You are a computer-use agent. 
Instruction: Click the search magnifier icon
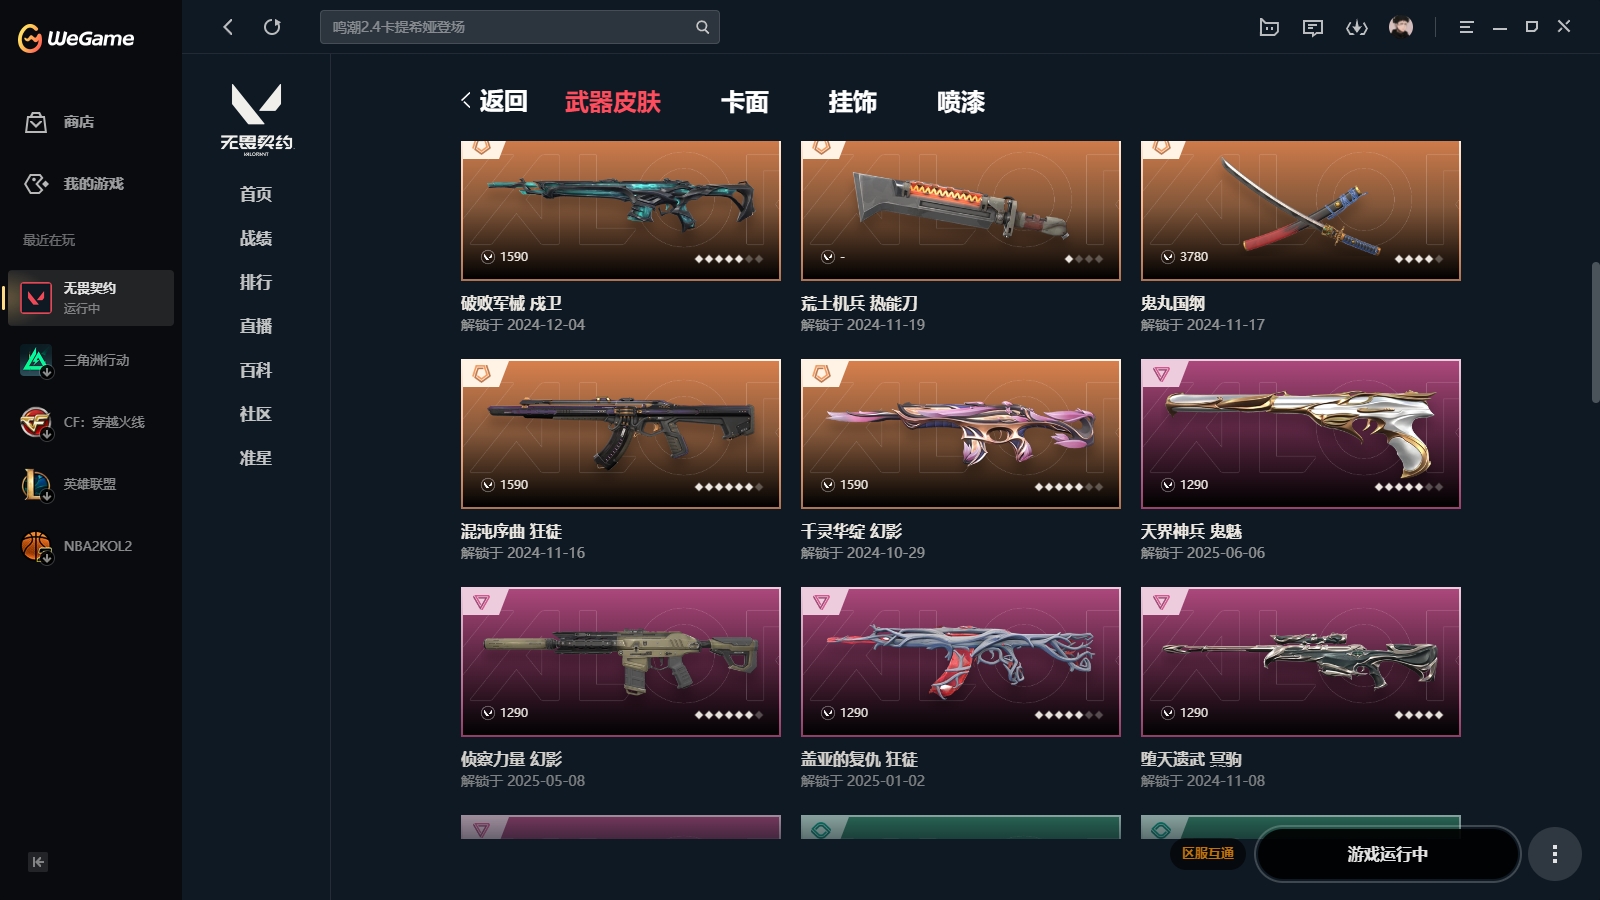tap(702, 27)
